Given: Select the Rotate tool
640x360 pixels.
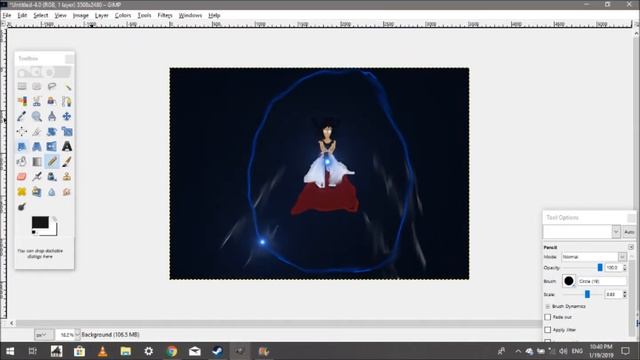Looking at the screenshot, I should pos(52,131).
